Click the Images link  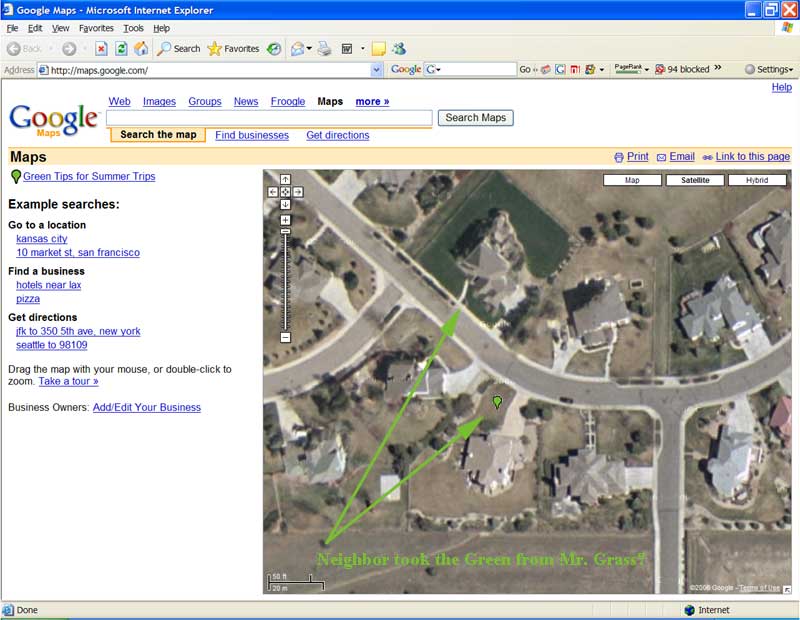pos(159,102)
